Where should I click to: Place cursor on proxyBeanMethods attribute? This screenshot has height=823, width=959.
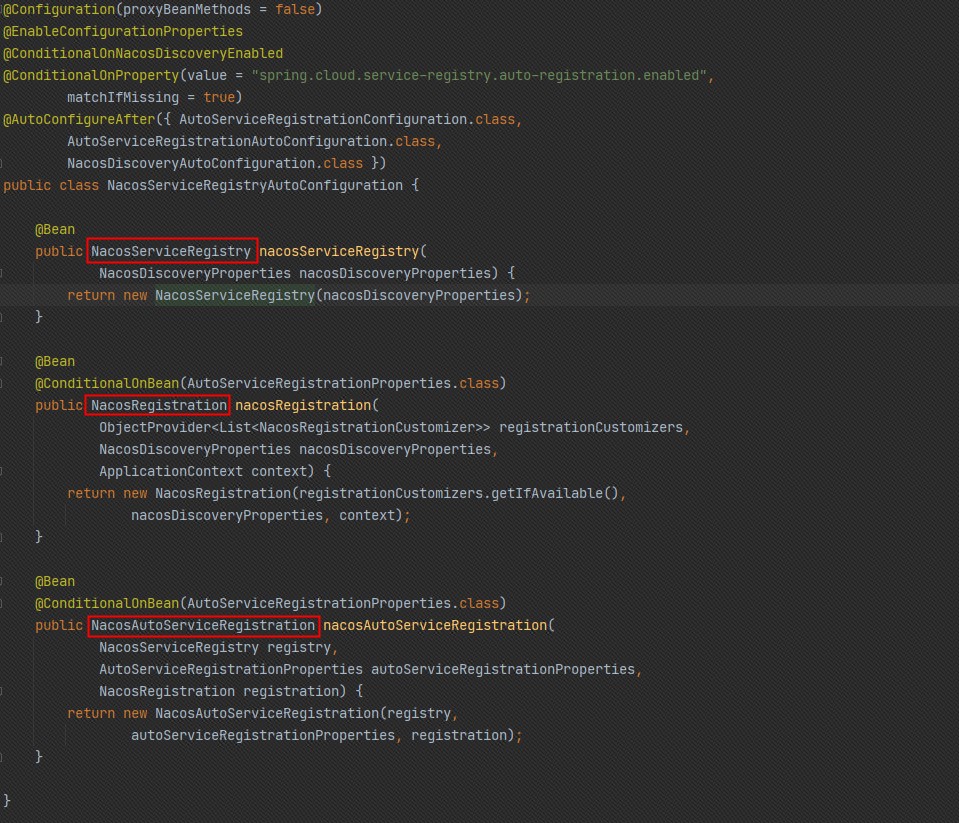187,9
